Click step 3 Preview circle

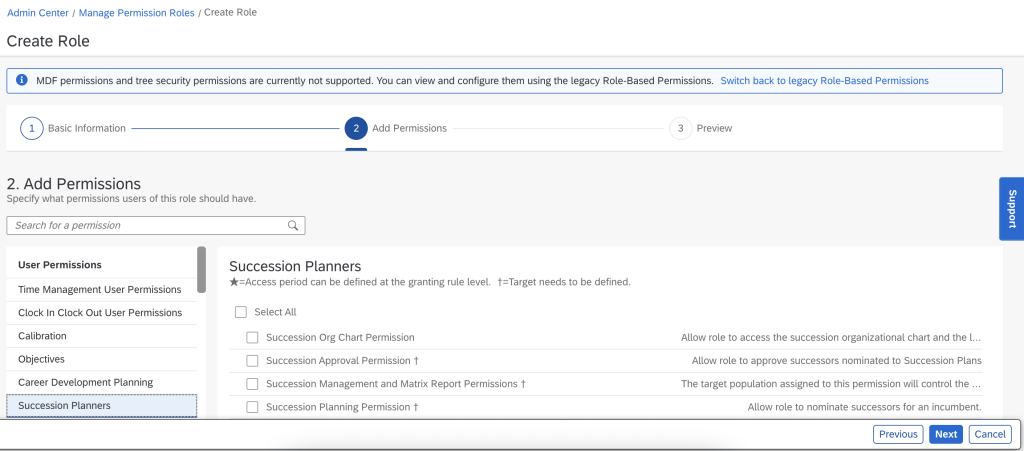(x=681, y=129)
